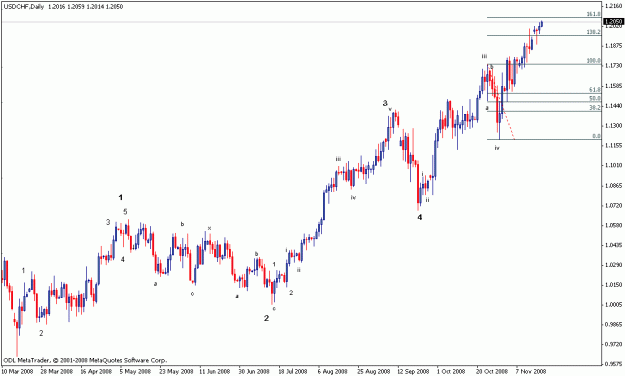Click the 1.2160 price axis label
The image size is (625, 376).
pyautogui.click(x=614, y=6)
